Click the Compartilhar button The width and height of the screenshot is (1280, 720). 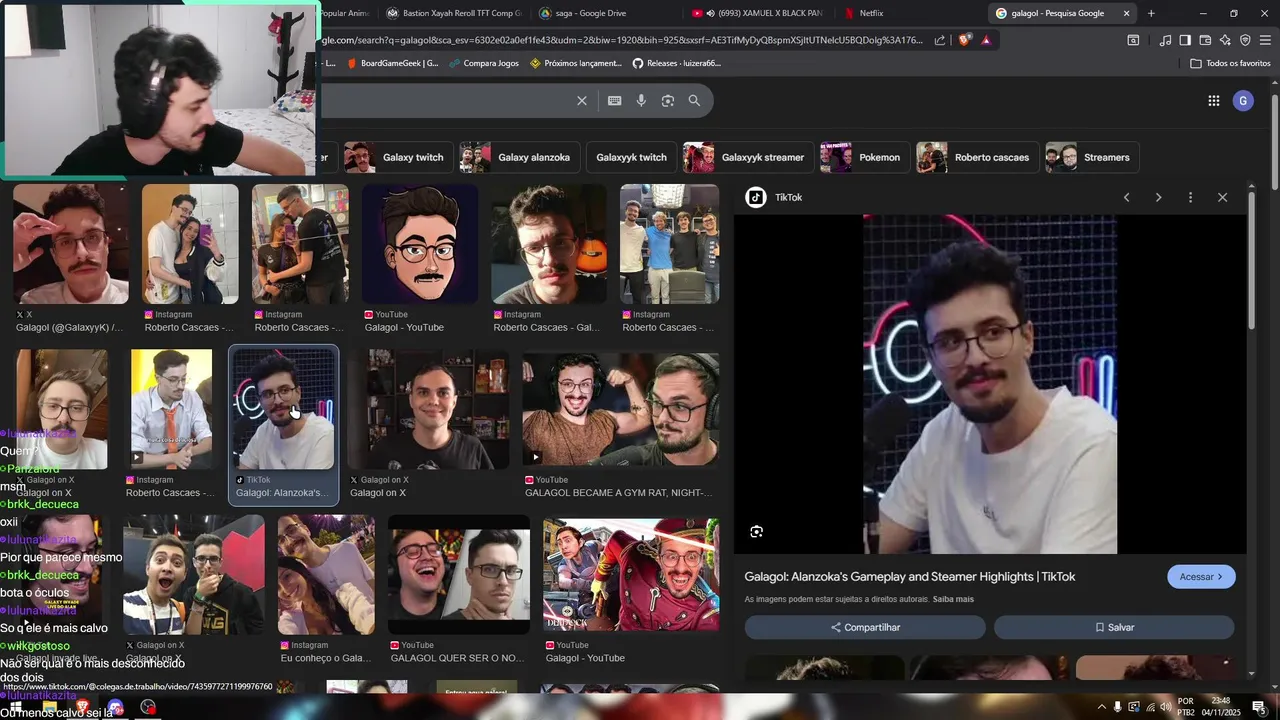(x=865, y=628)
